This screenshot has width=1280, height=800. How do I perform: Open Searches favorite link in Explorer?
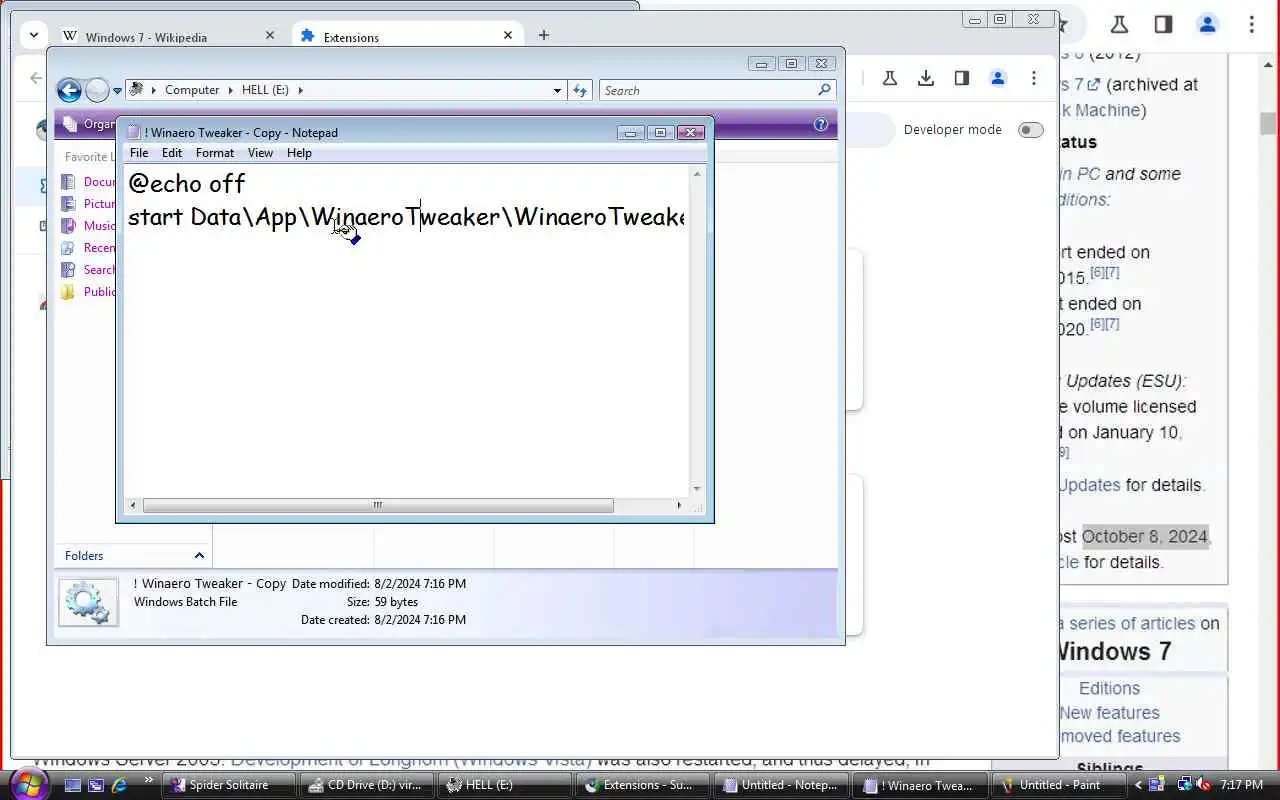(88, 270)
